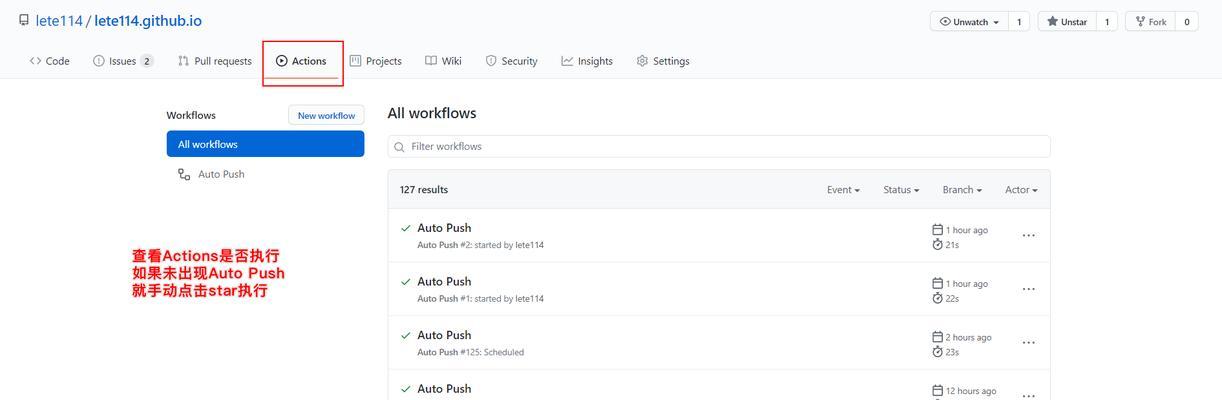This screenshot has height=400, width=1222.
Task: Click the 127 results text
Action: (x=424, y=190)
